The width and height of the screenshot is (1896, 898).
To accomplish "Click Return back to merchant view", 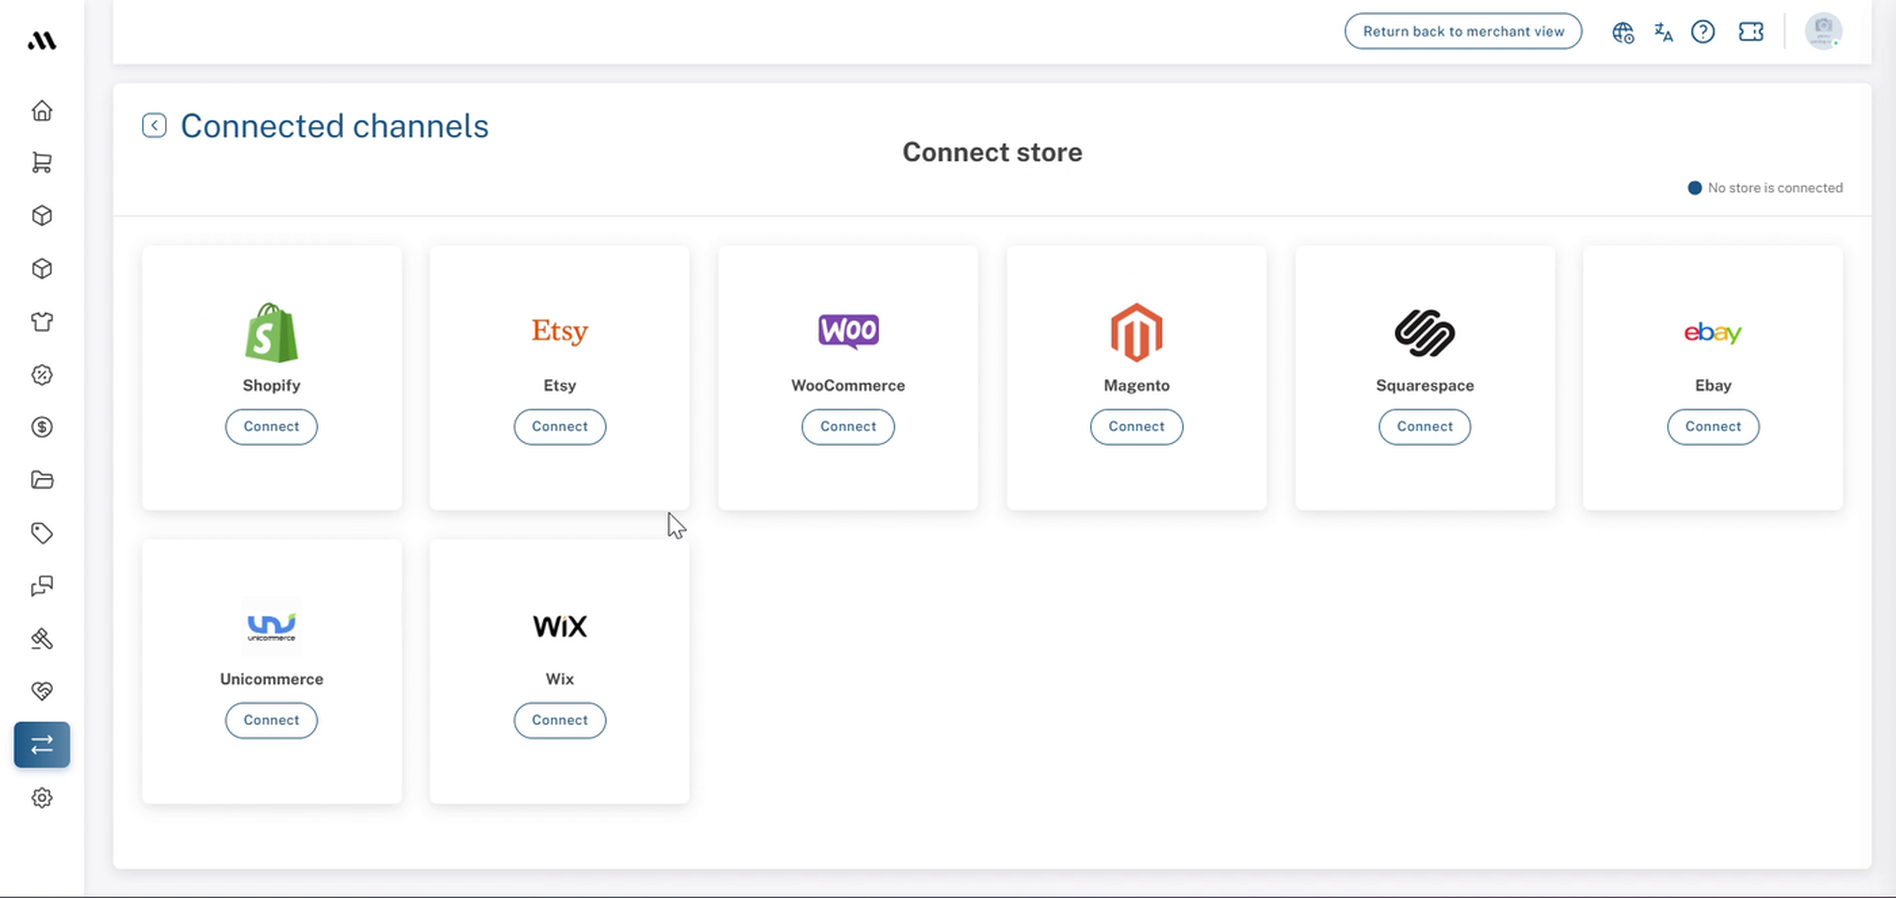I will click(1463, 31).
